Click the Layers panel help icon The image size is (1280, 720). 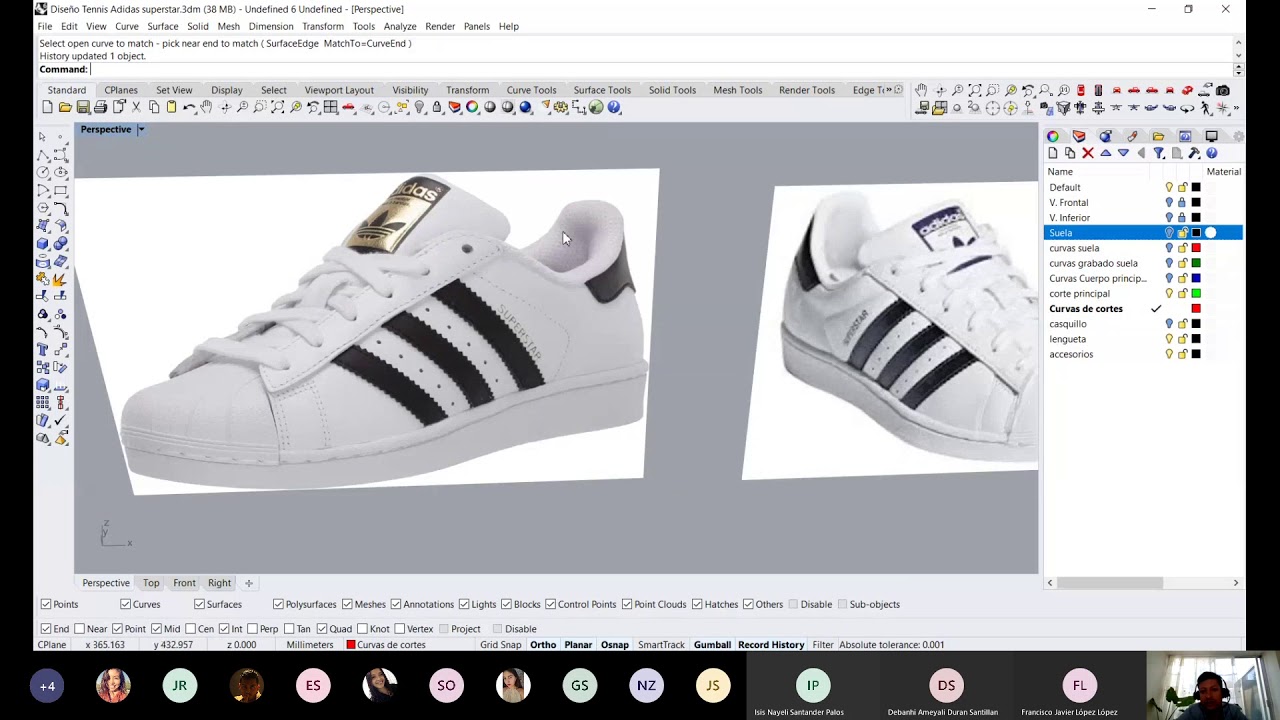point(1211,153)
